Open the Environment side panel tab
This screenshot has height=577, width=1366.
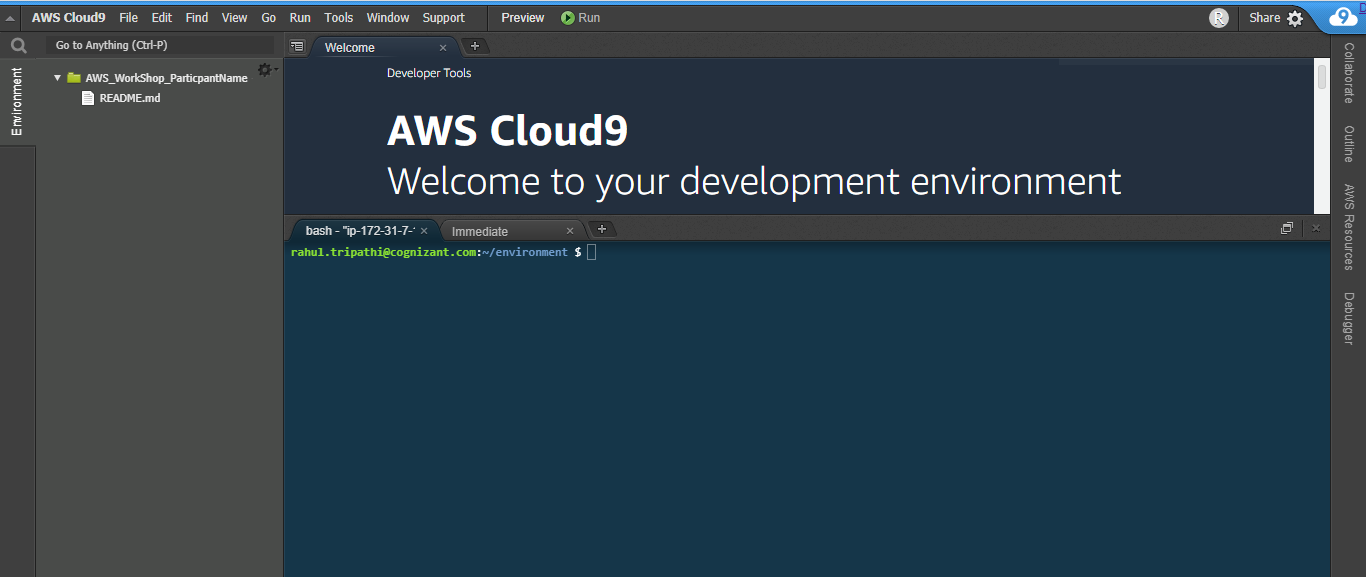tap(17, 102)
